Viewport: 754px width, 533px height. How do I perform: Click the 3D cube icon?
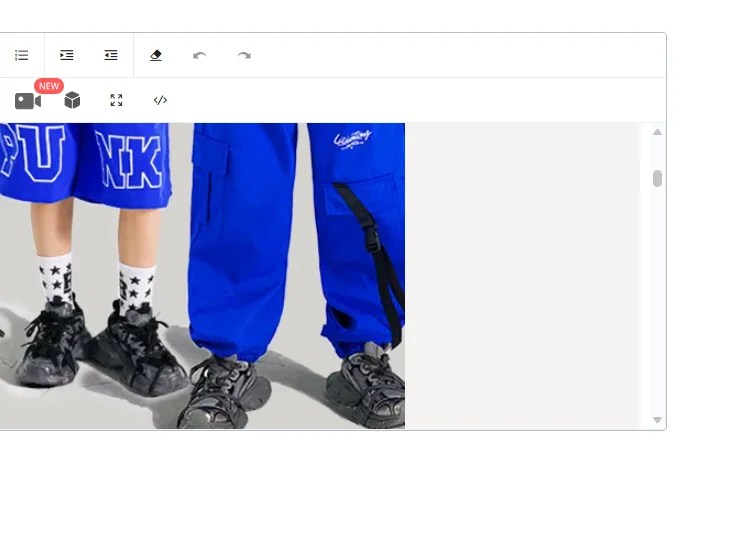[x=72, y=100]
